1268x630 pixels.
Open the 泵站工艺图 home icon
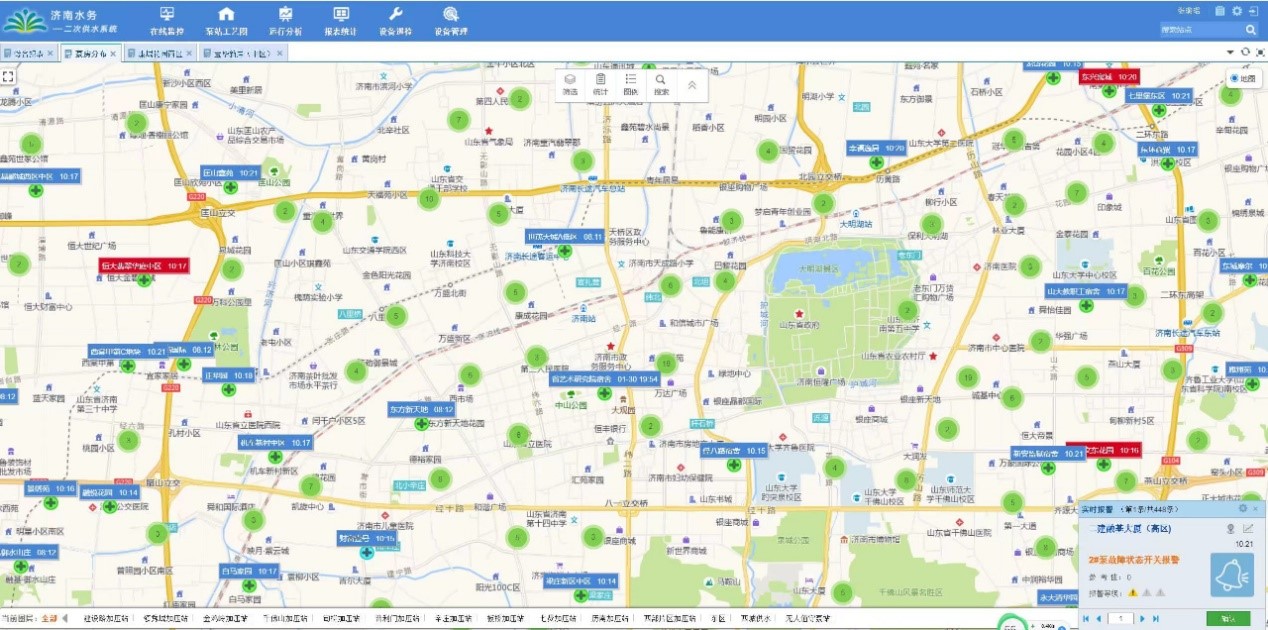click(x=226, y=20)
